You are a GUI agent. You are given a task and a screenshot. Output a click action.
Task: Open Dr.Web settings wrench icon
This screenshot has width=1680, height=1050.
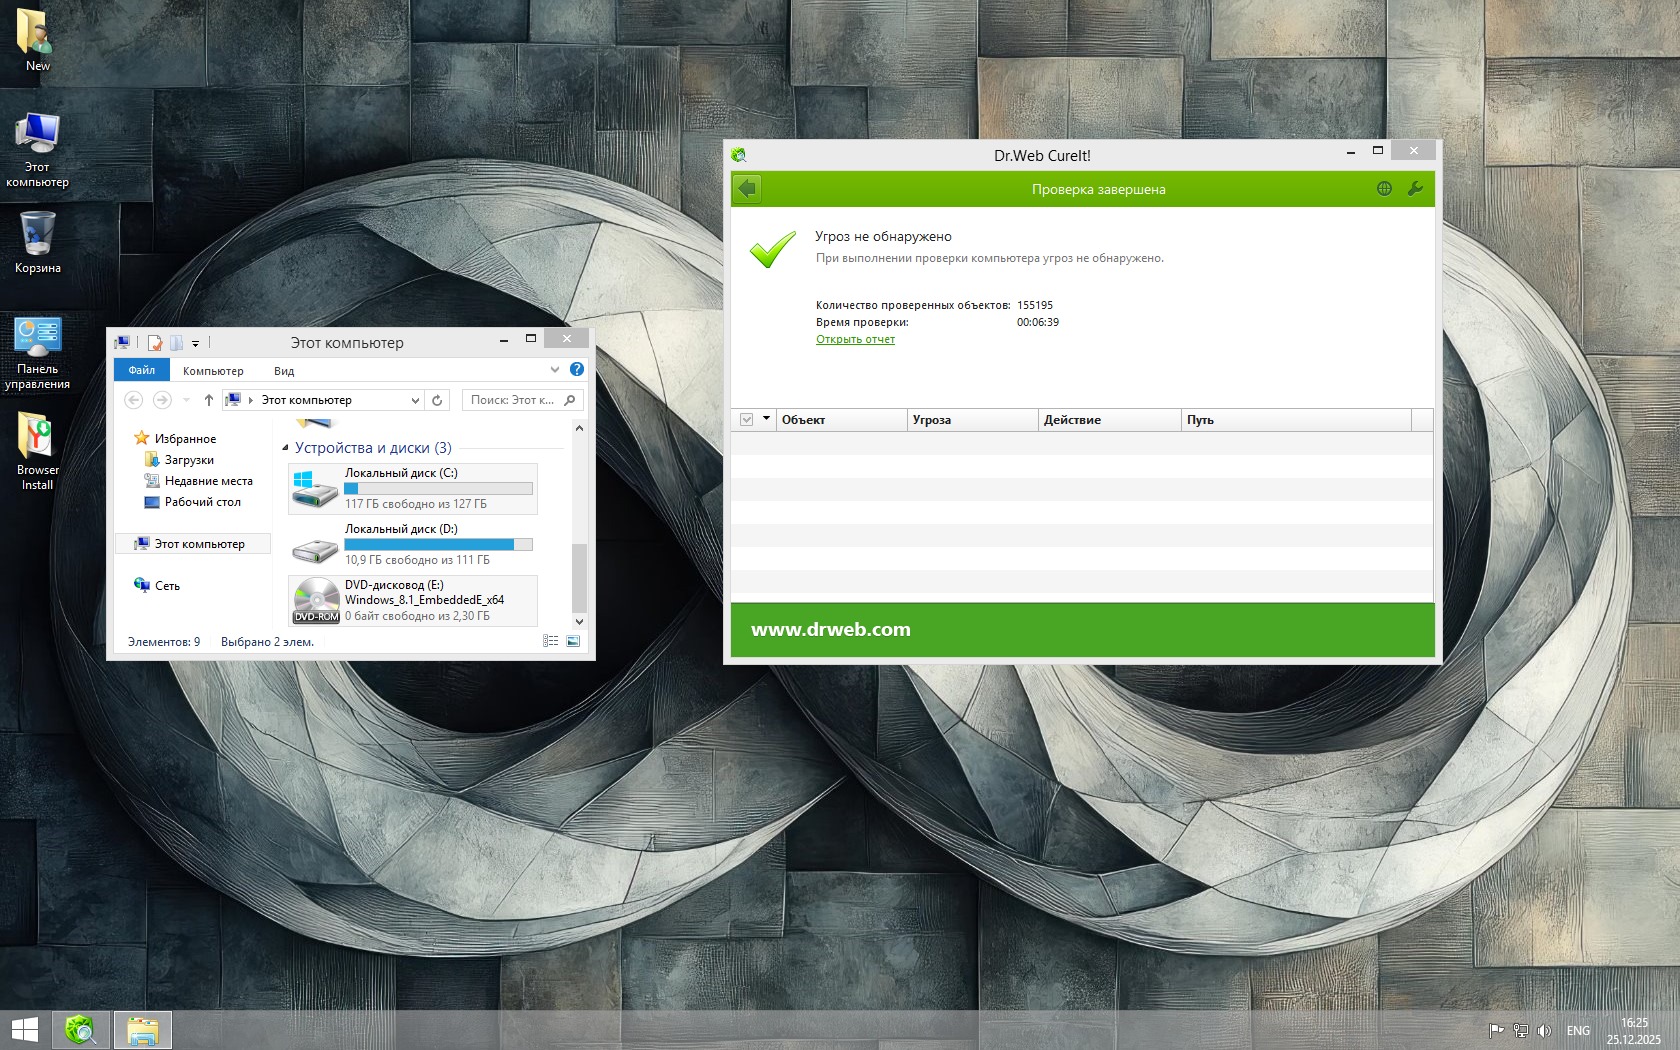click(1415, 189)
